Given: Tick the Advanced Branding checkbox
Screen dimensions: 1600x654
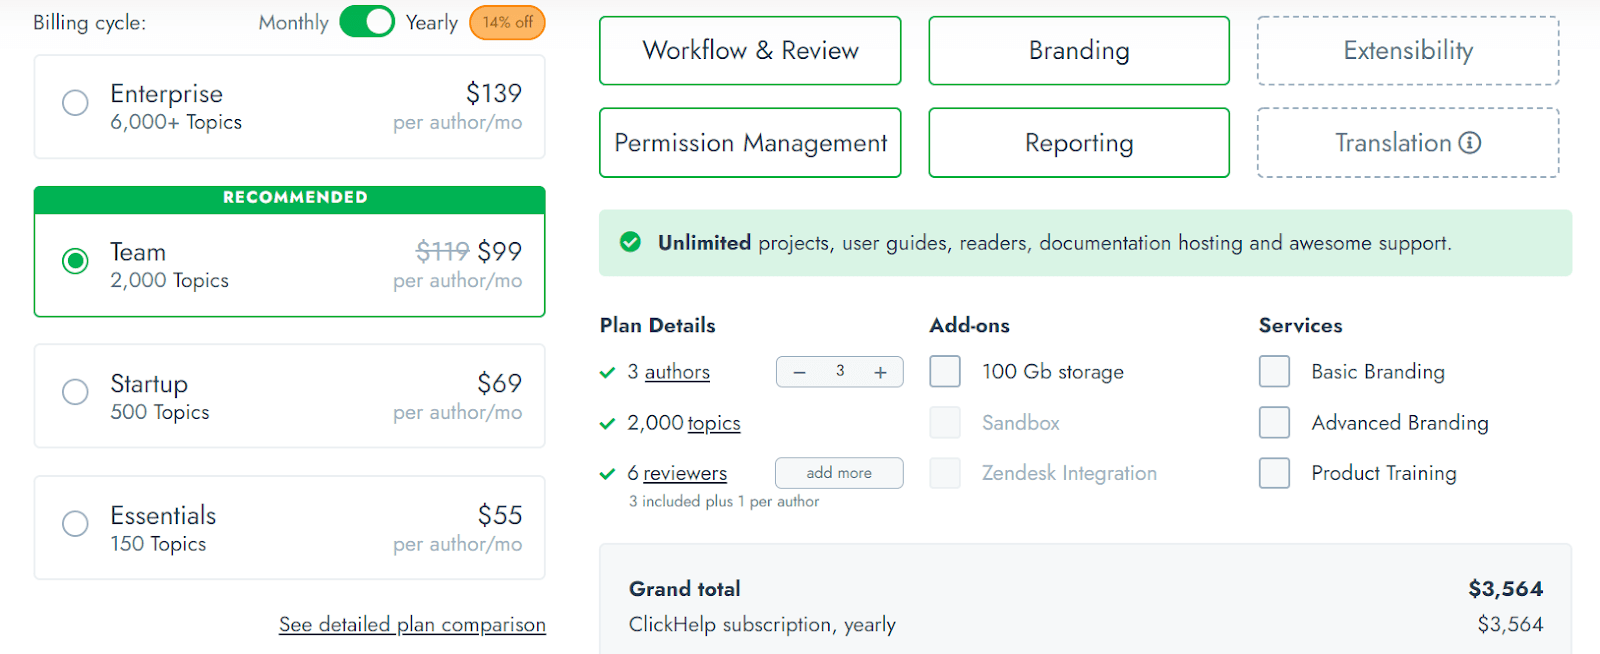Looking at the screenshot, I should coord(1274,423).
